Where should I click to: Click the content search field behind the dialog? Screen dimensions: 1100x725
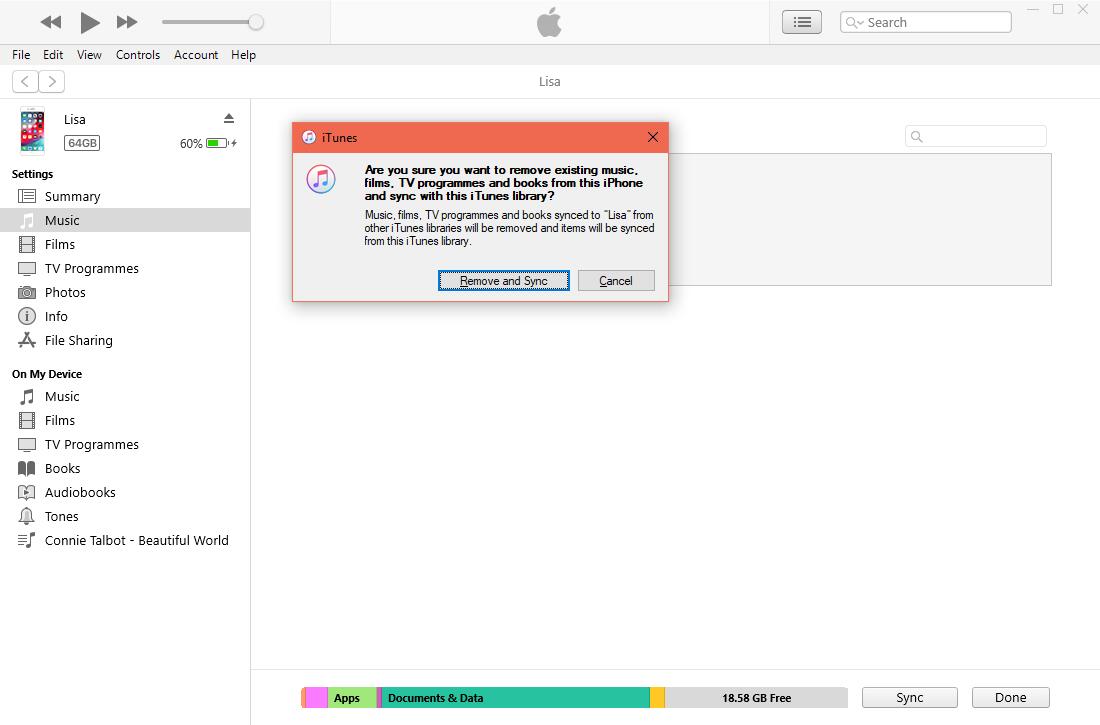point(976,136)
